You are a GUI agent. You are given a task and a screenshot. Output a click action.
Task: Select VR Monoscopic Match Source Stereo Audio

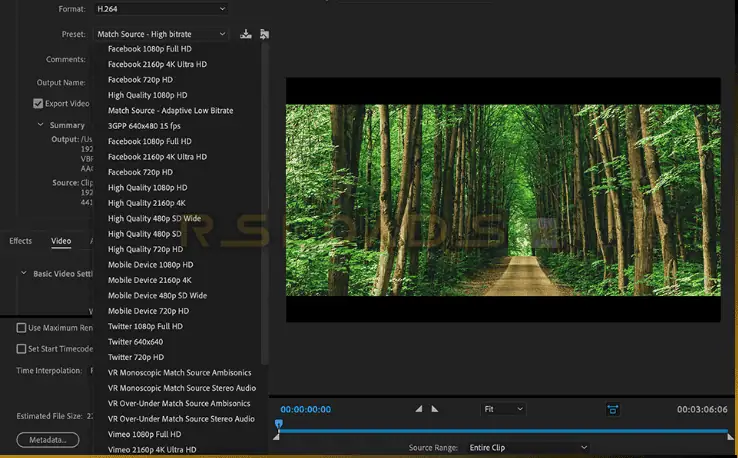(182, 388)
